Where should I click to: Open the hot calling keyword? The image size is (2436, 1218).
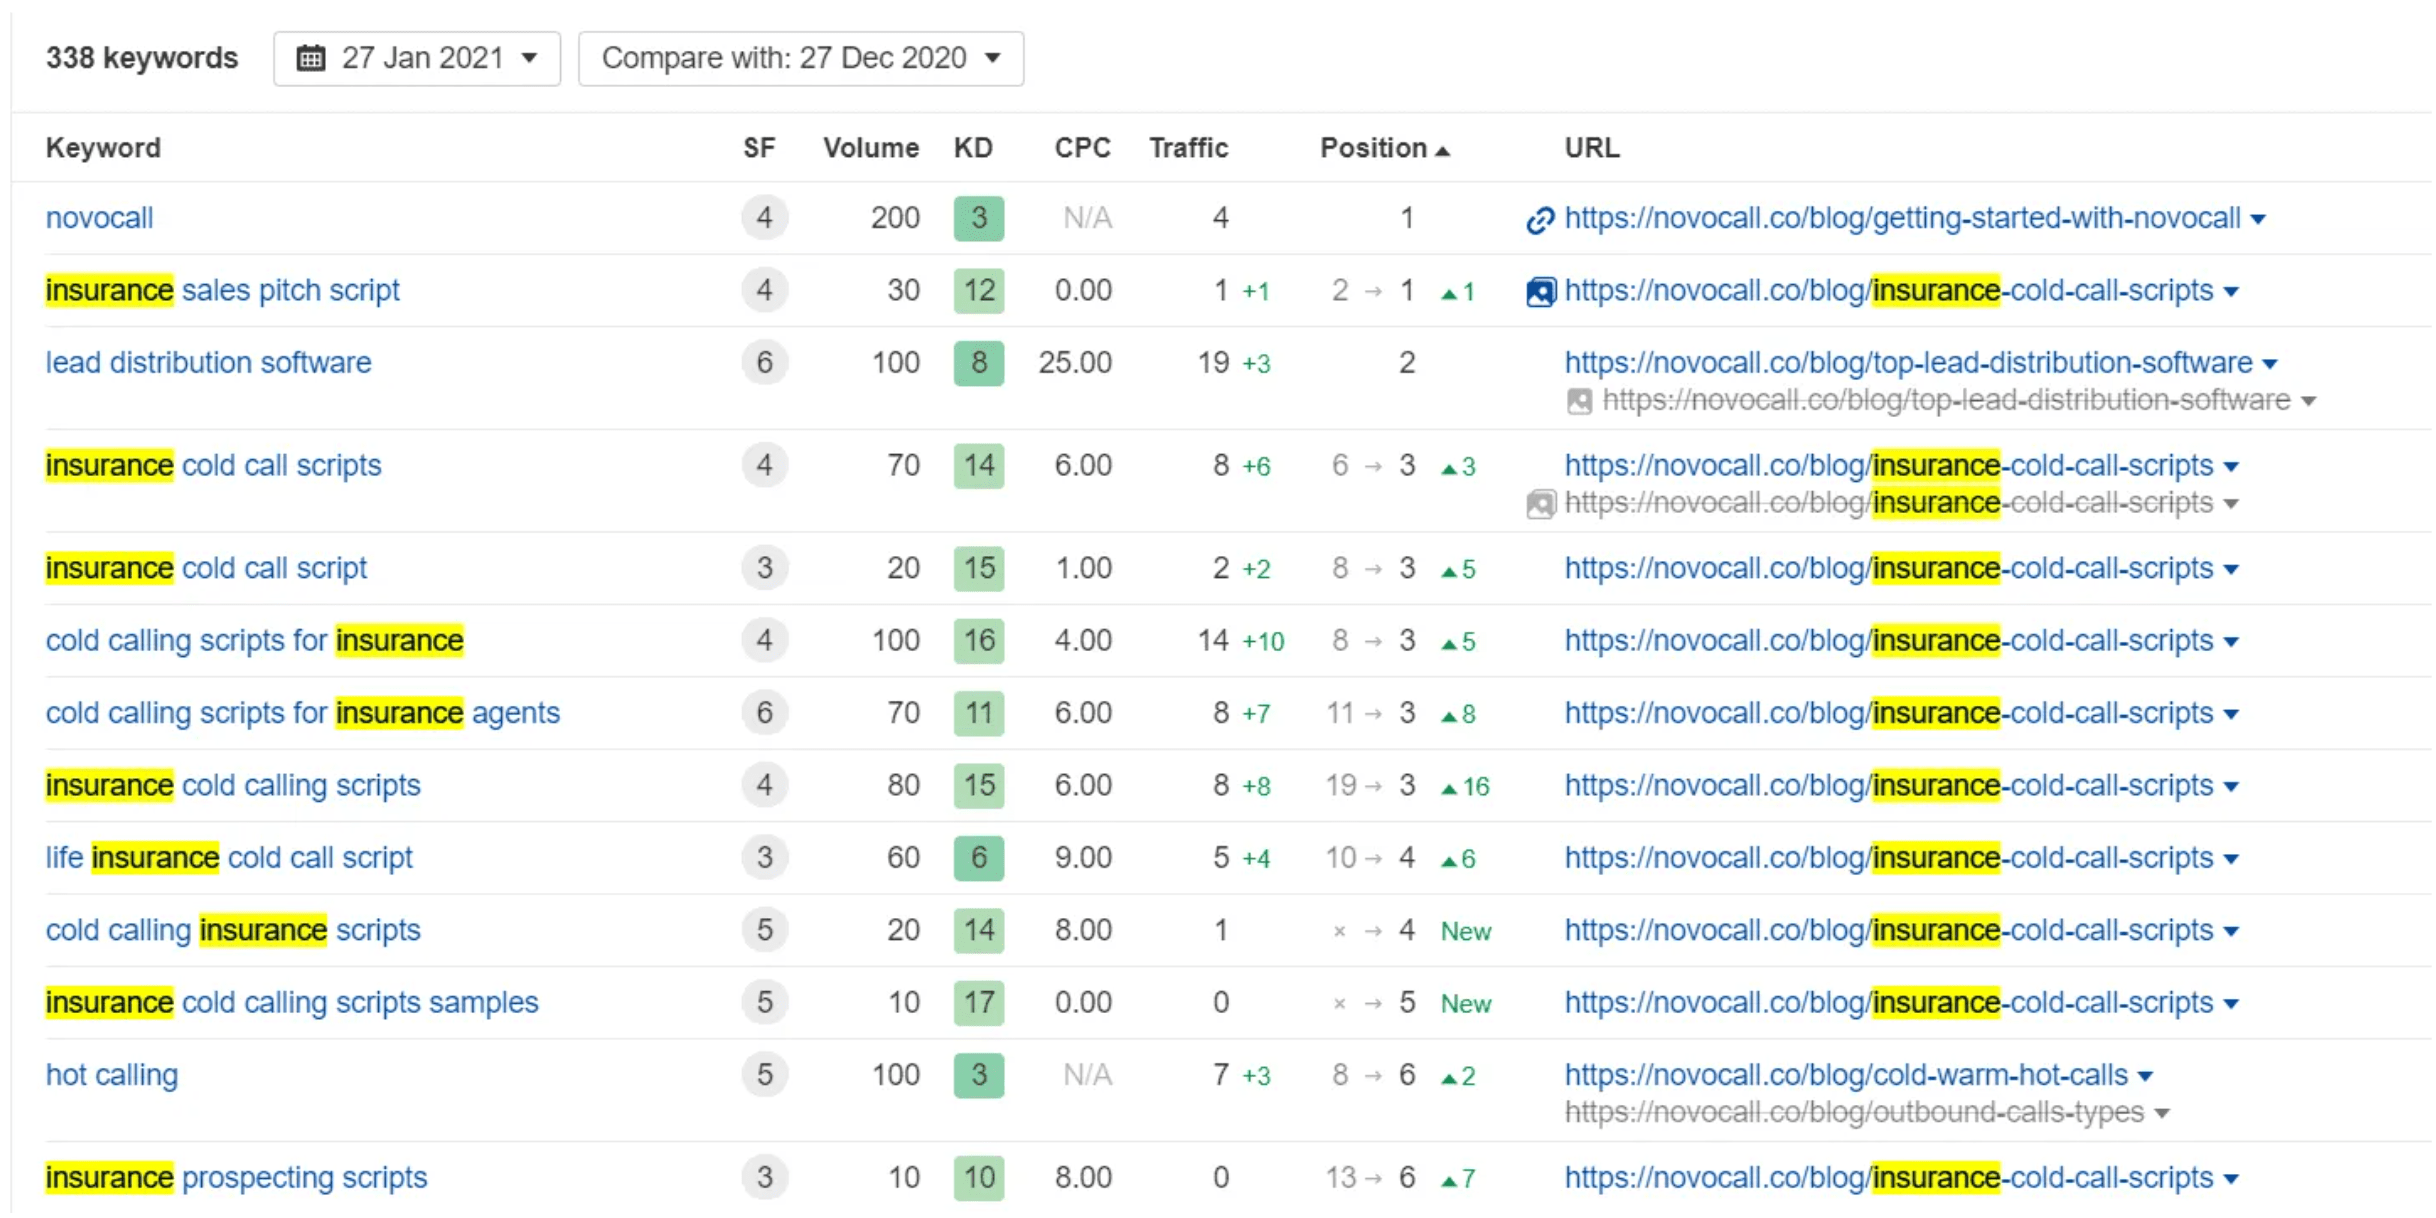pyautogui.click(x=112, y=1075)
